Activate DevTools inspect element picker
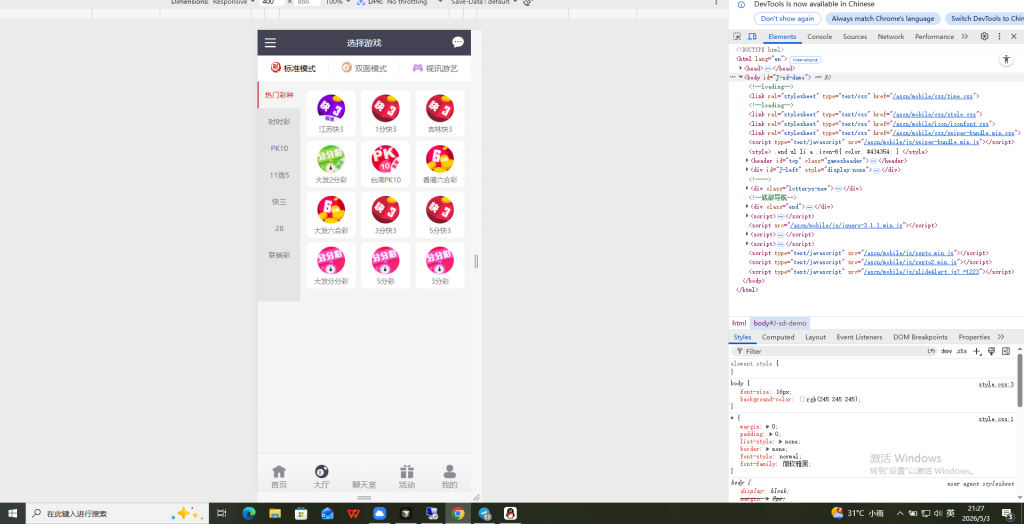Viewport: 1024px width, 524px height. tap(737, 37)
